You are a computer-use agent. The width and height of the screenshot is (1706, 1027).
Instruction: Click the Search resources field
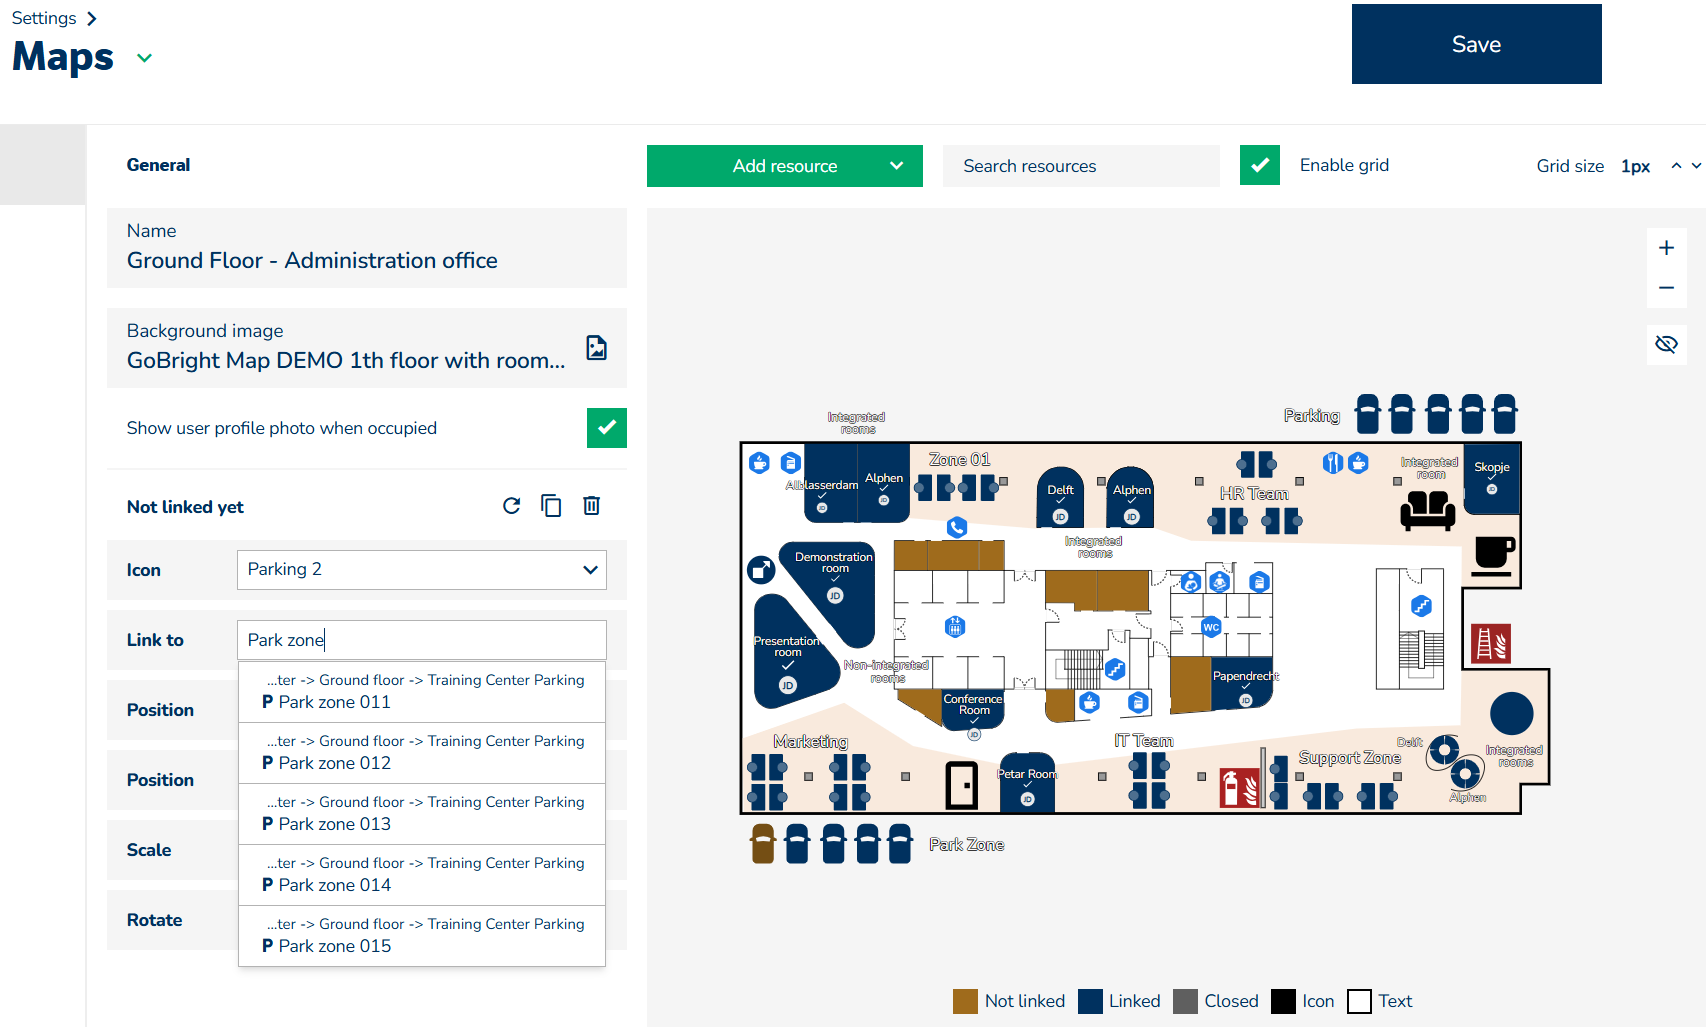(x=1080, y=166)
